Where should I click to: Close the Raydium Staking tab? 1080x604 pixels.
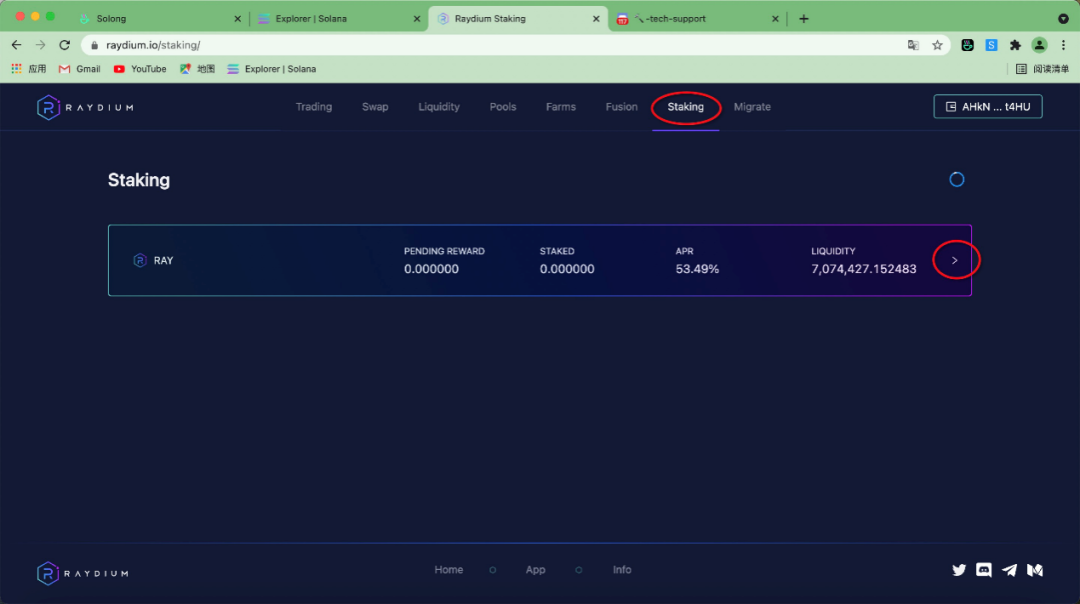(x=596, y=19)
